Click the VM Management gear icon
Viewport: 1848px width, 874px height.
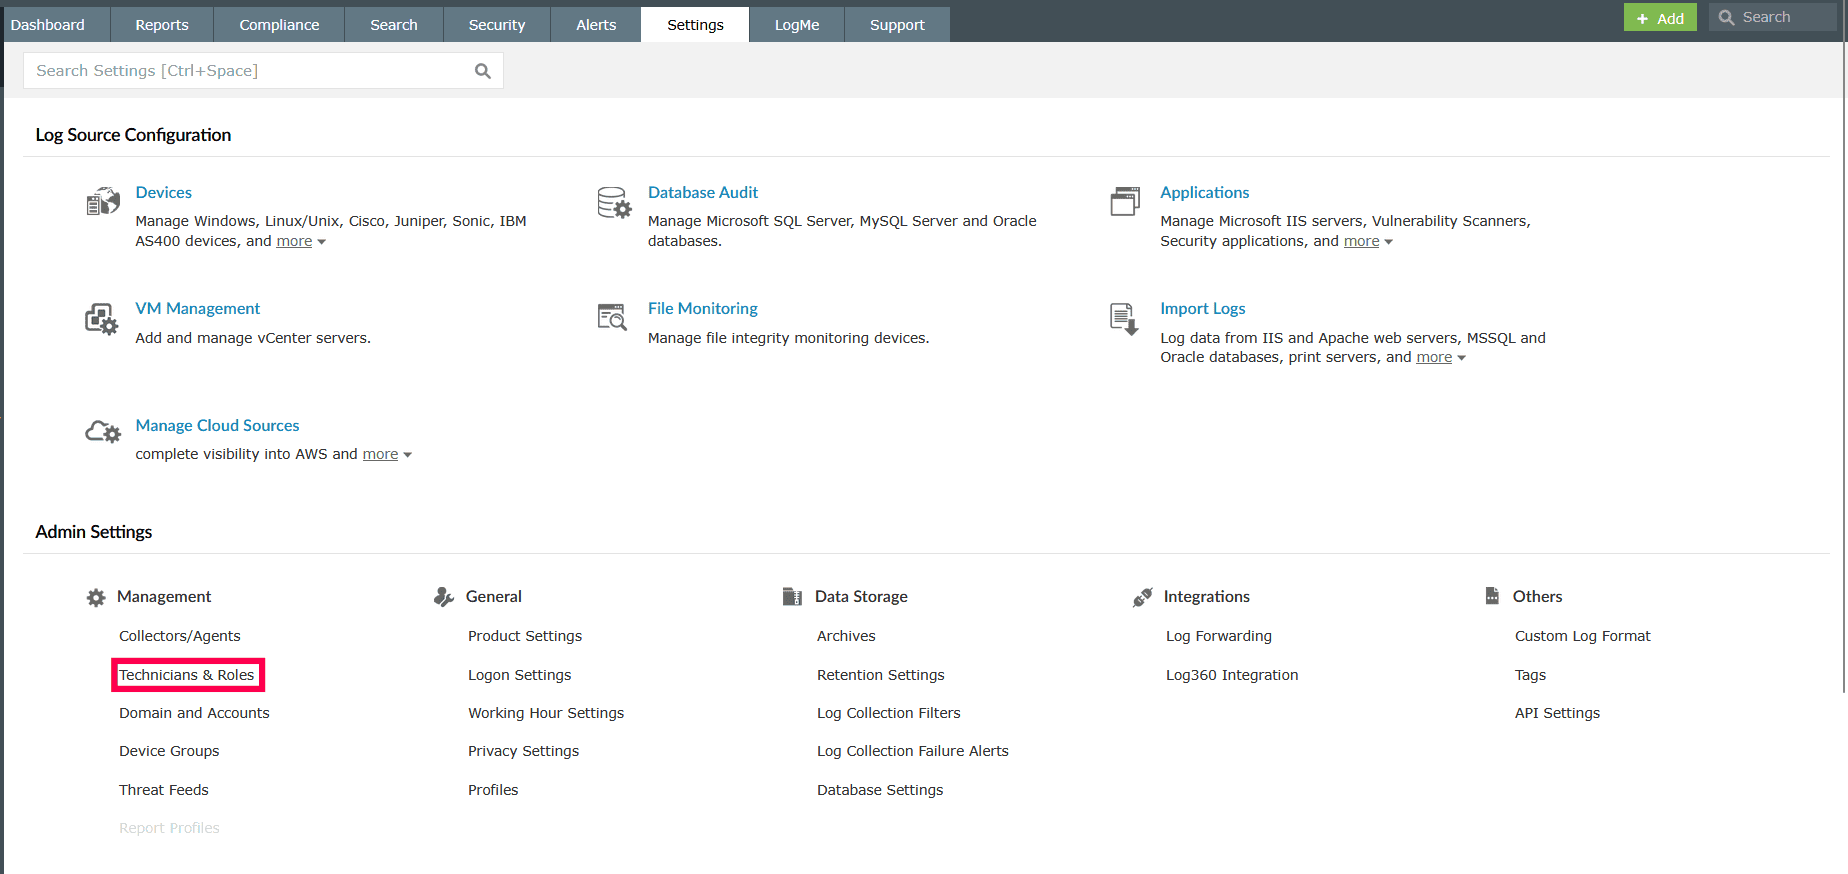pos(102,319)
